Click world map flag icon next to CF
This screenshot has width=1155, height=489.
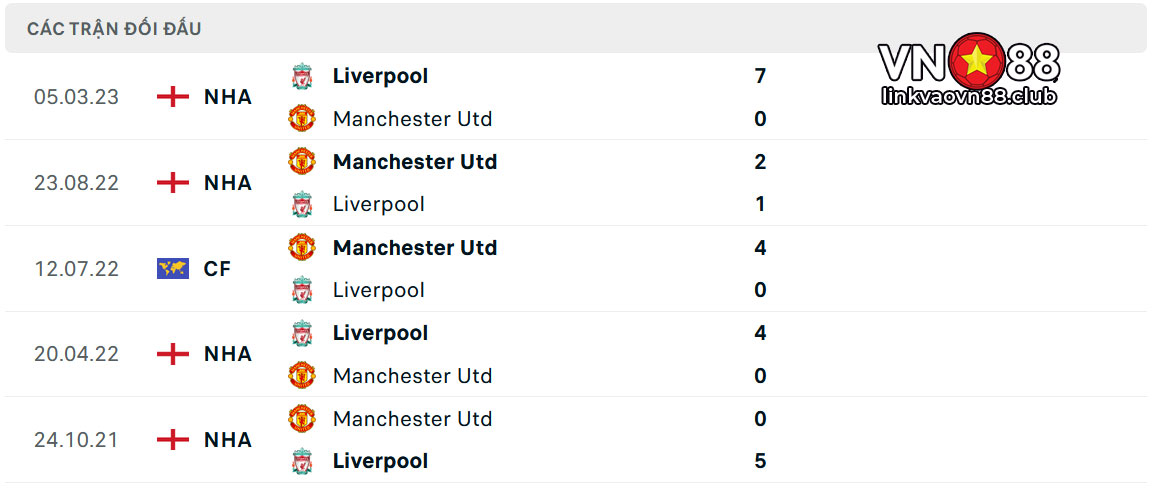pyautogui.click(x=172, y=269)
